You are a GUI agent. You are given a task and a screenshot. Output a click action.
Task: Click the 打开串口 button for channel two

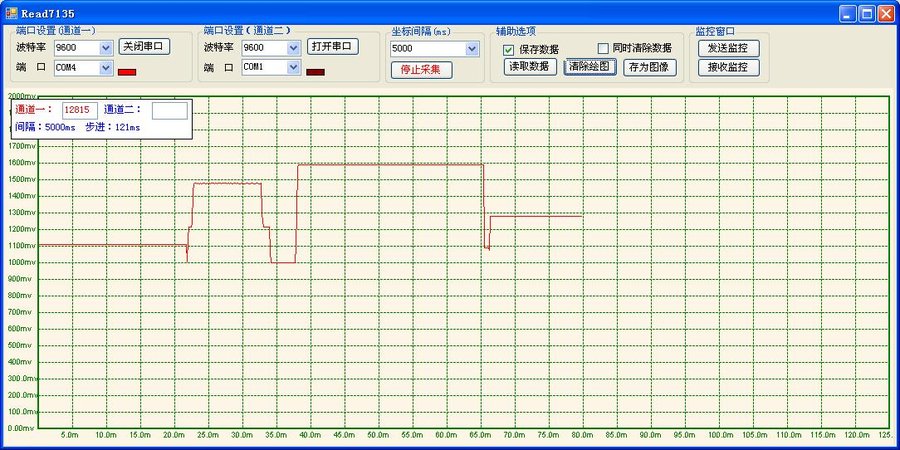tap(332, 46)
